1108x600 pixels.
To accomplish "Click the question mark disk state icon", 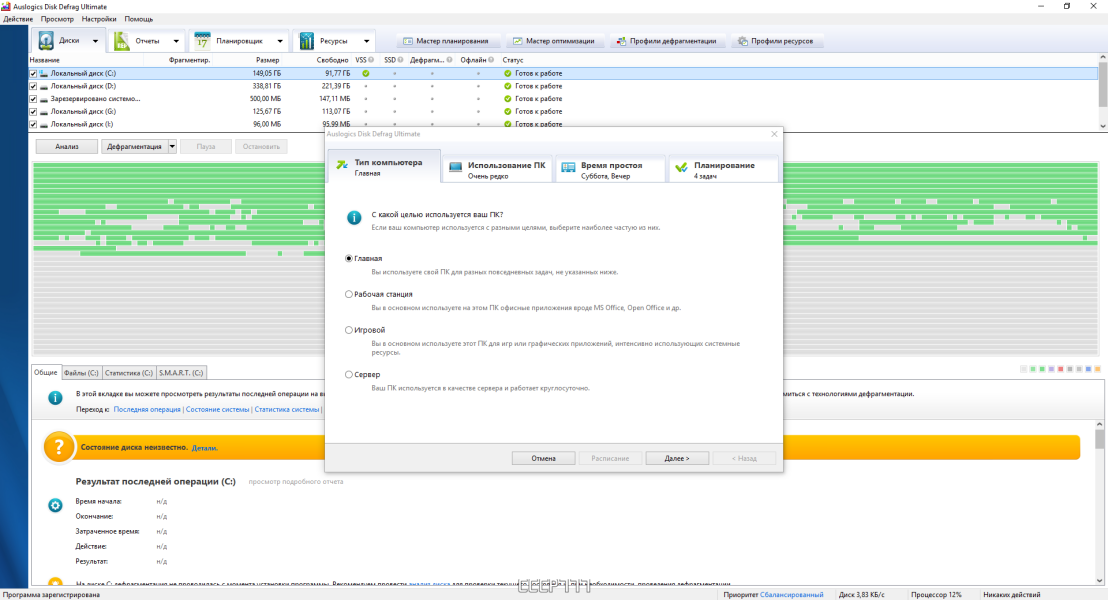I will (59, 447).
